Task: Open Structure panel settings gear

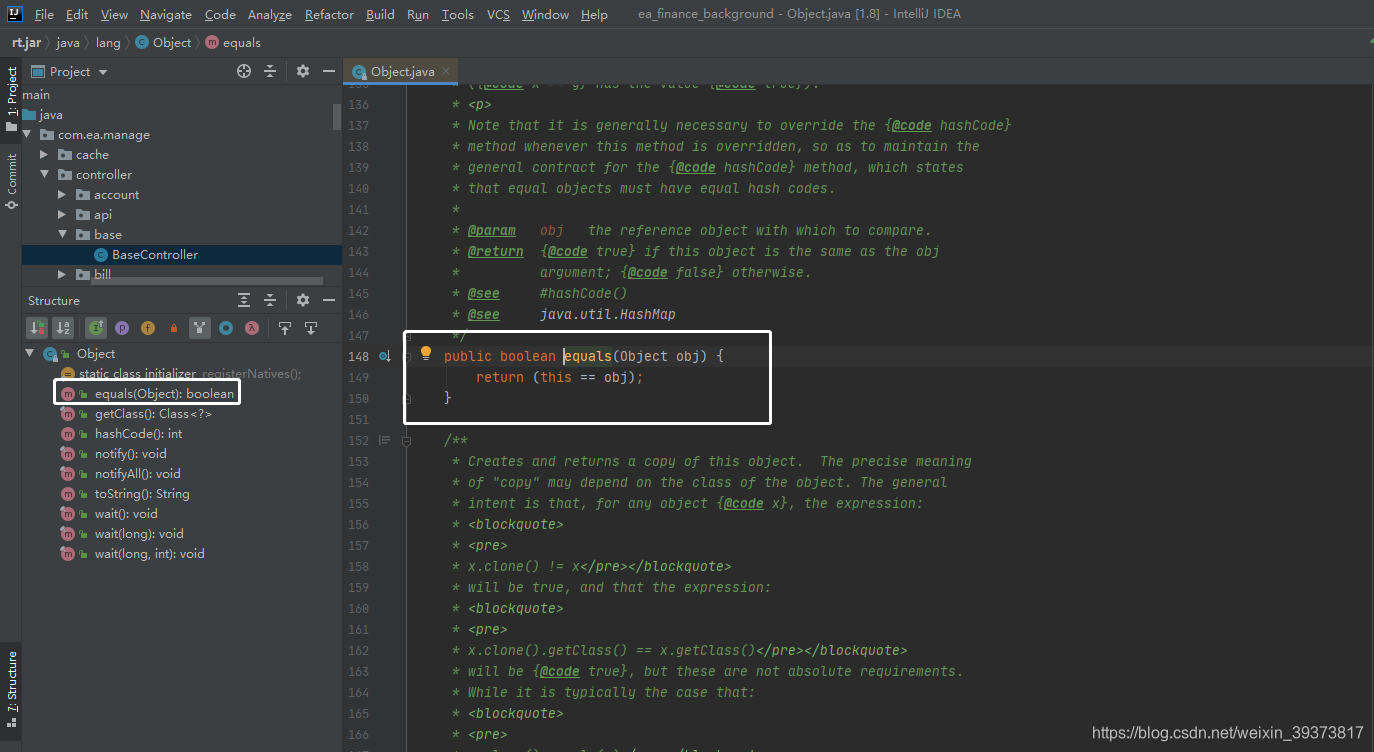Action: pos(303,300)
